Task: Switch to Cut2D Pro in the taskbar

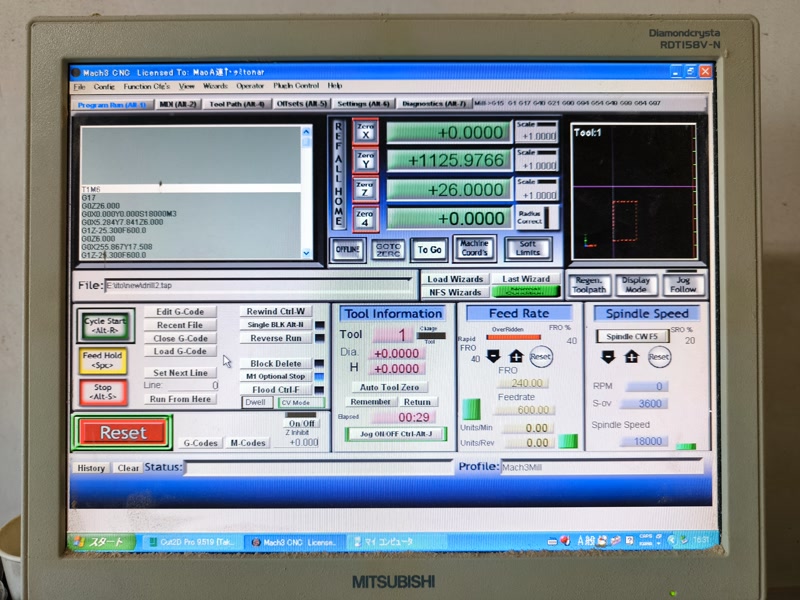Action: pyautogui.click(x=191, y=542)
